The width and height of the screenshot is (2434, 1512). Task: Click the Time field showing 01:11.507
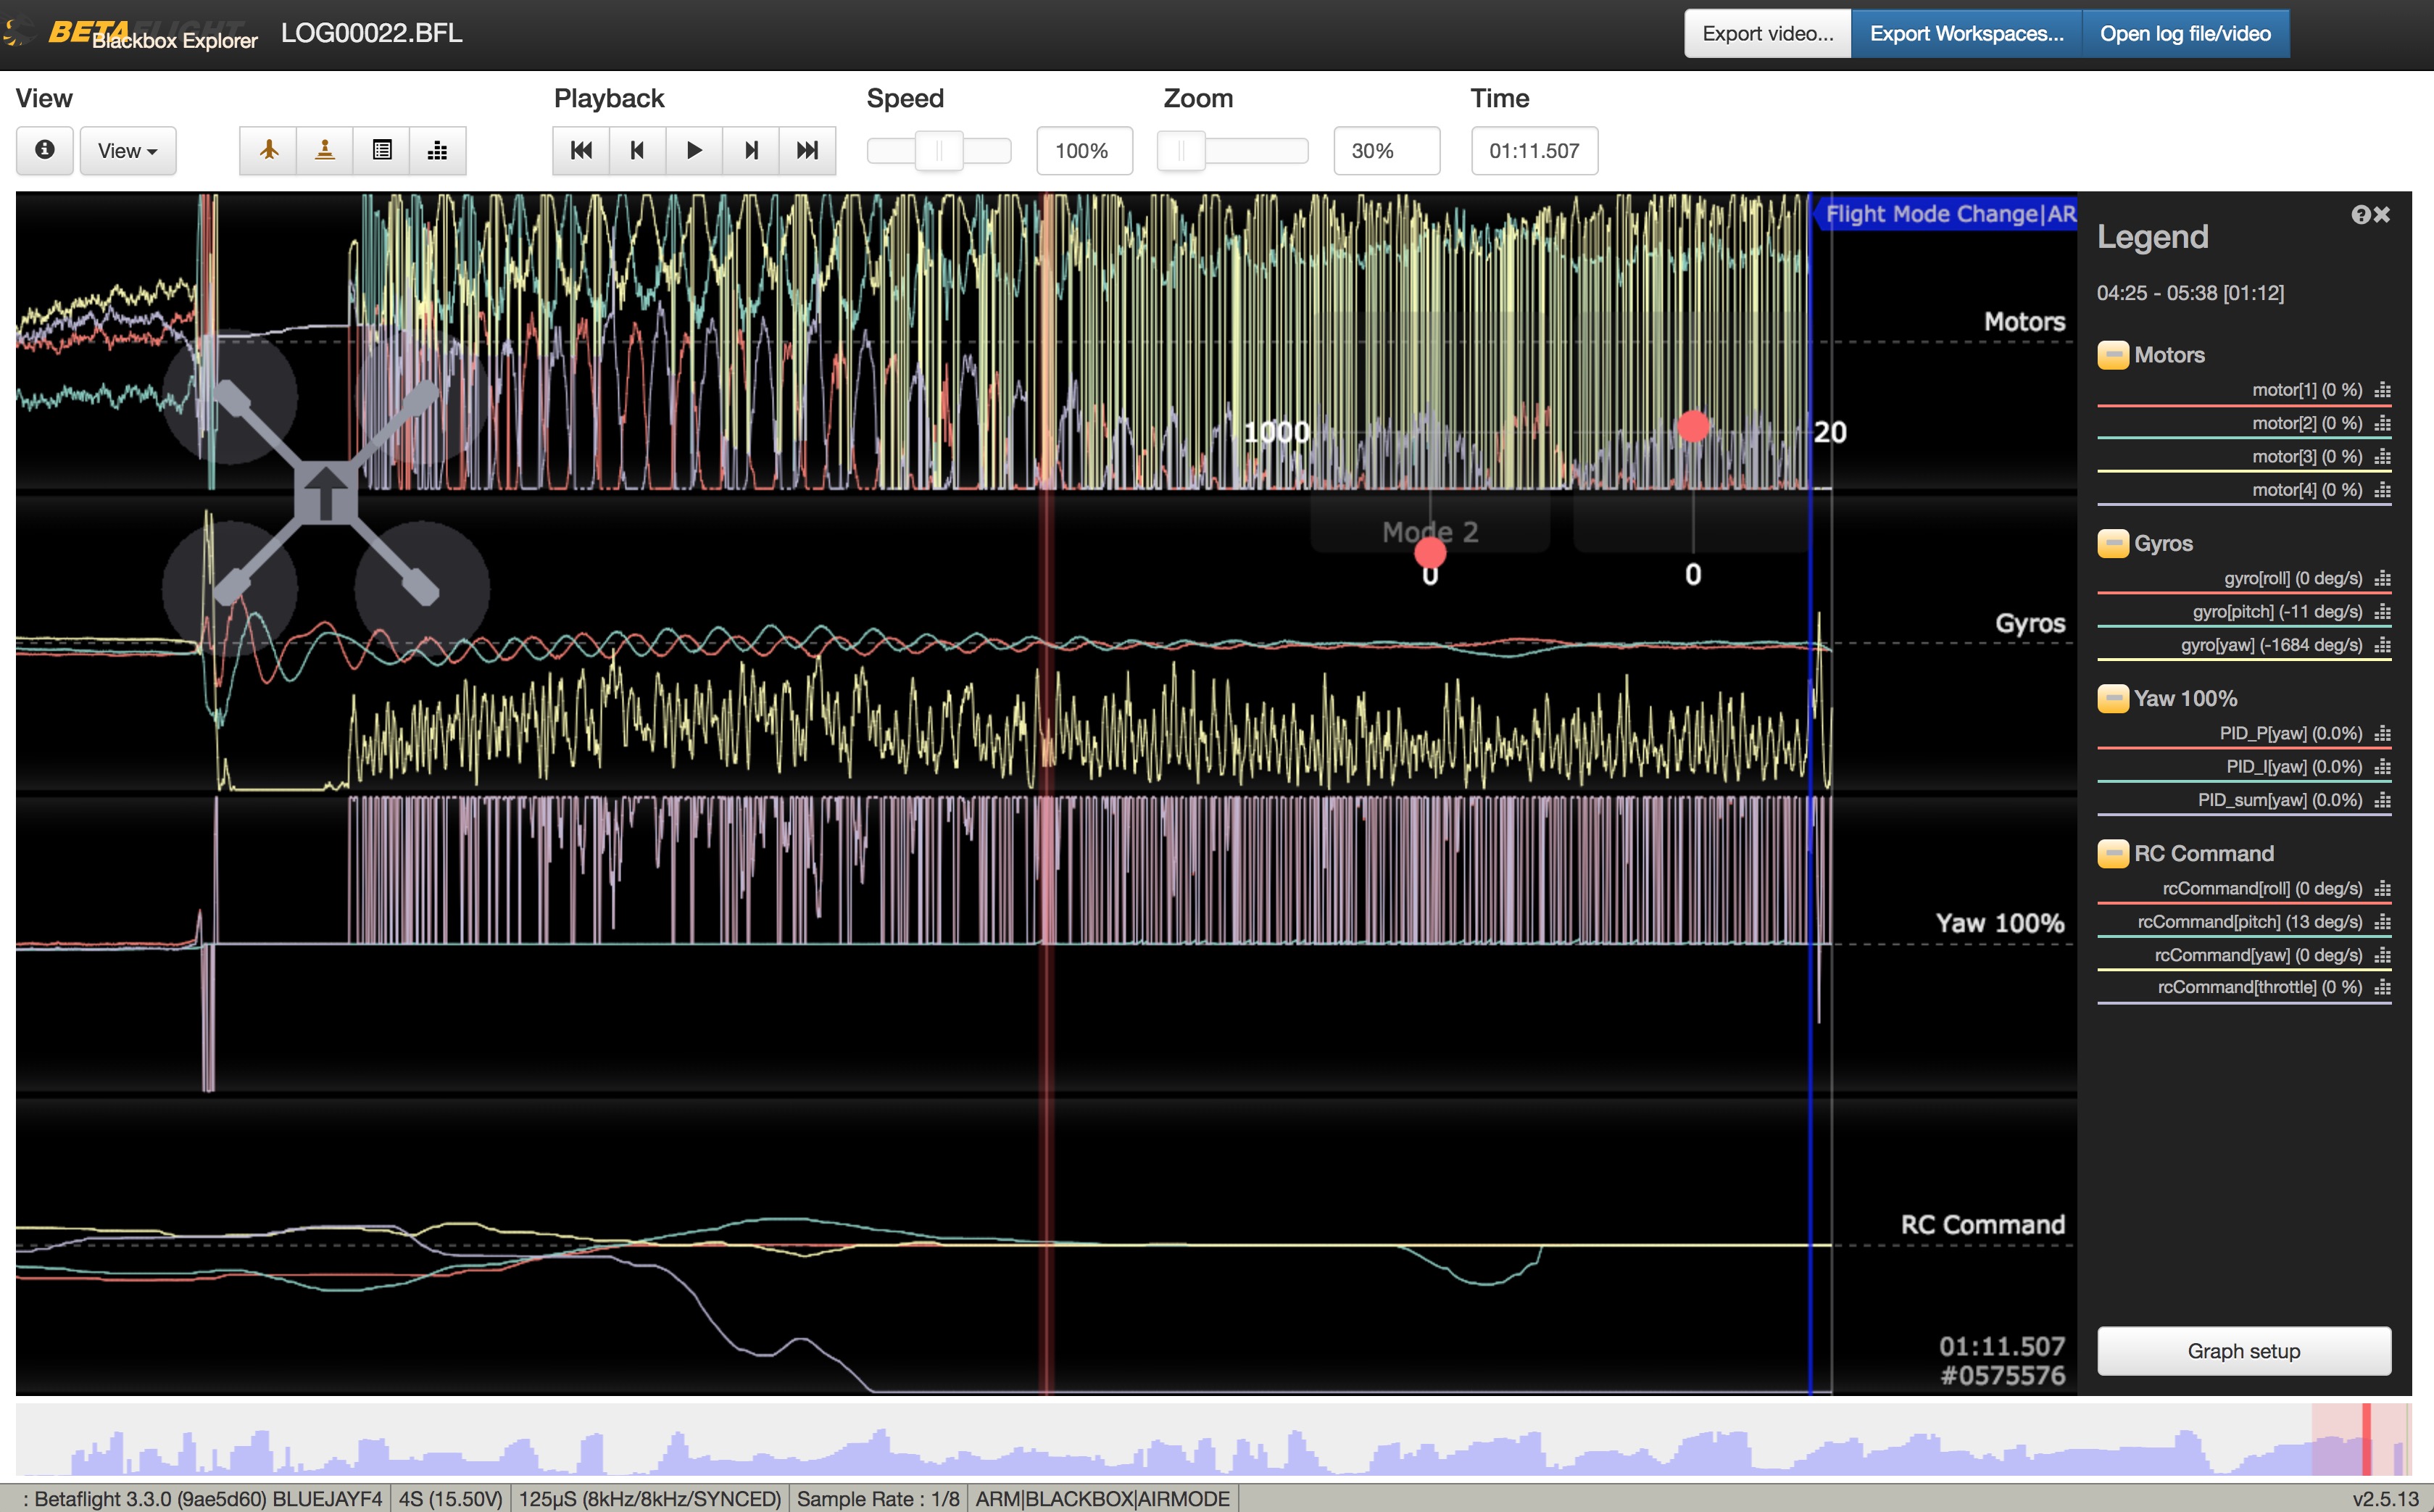(x=1534, y=150)
